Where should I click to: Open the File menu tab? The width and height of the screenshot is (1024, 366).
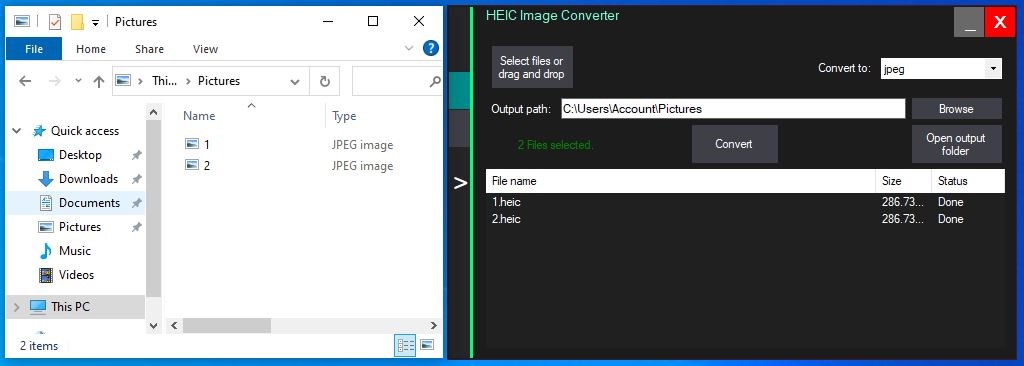point(34,49)
